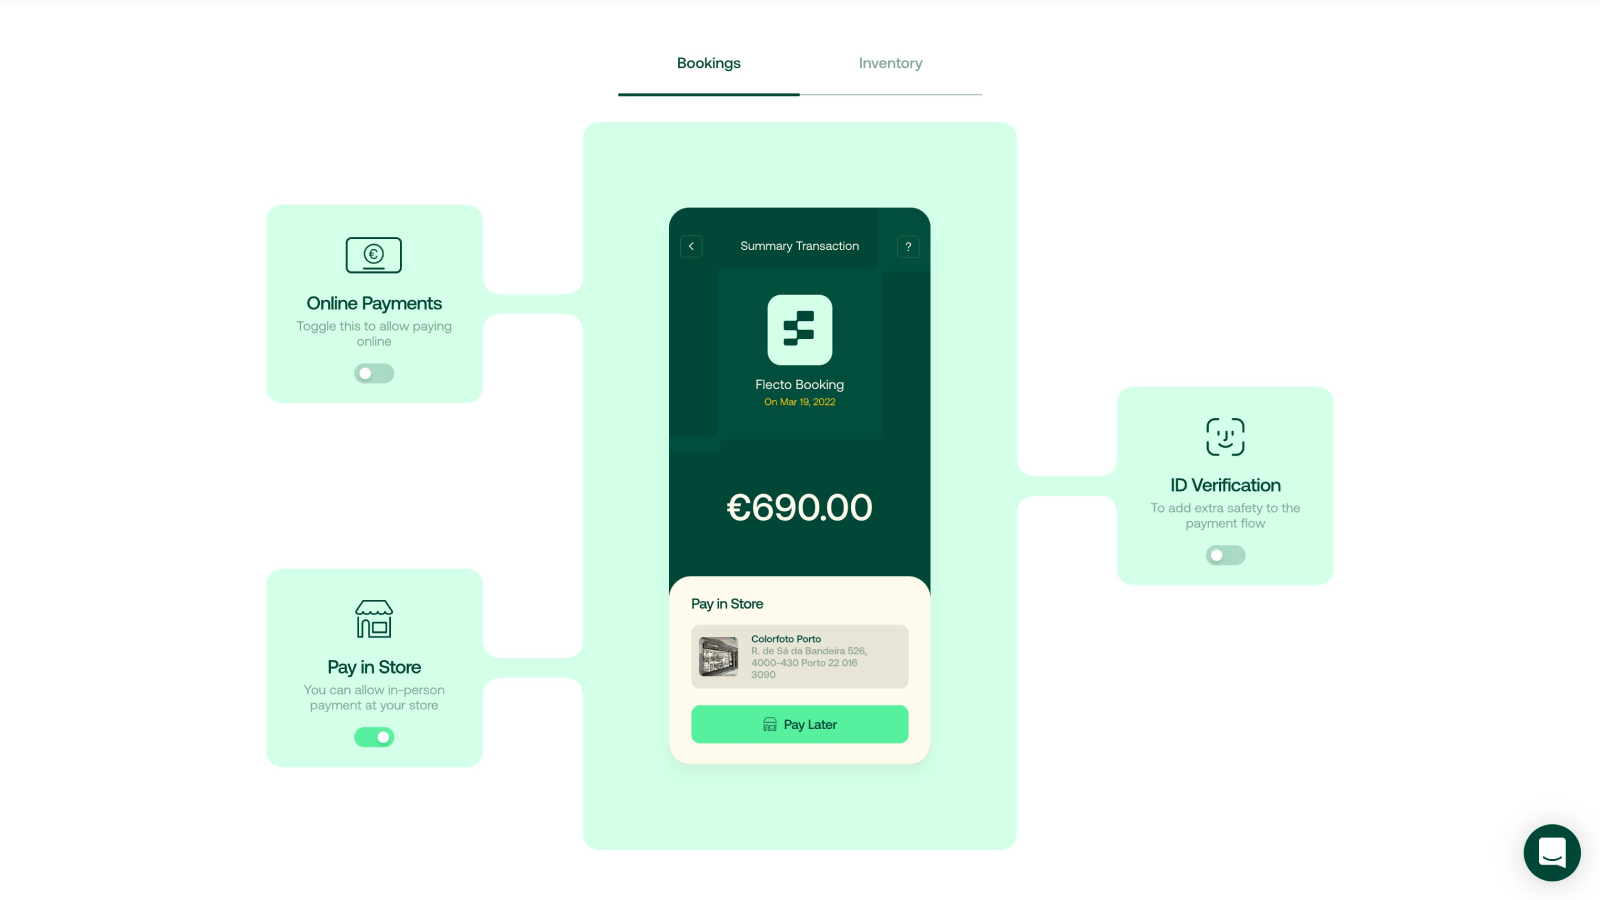Click the Pay in Store heading in phone

click(727, 604)
